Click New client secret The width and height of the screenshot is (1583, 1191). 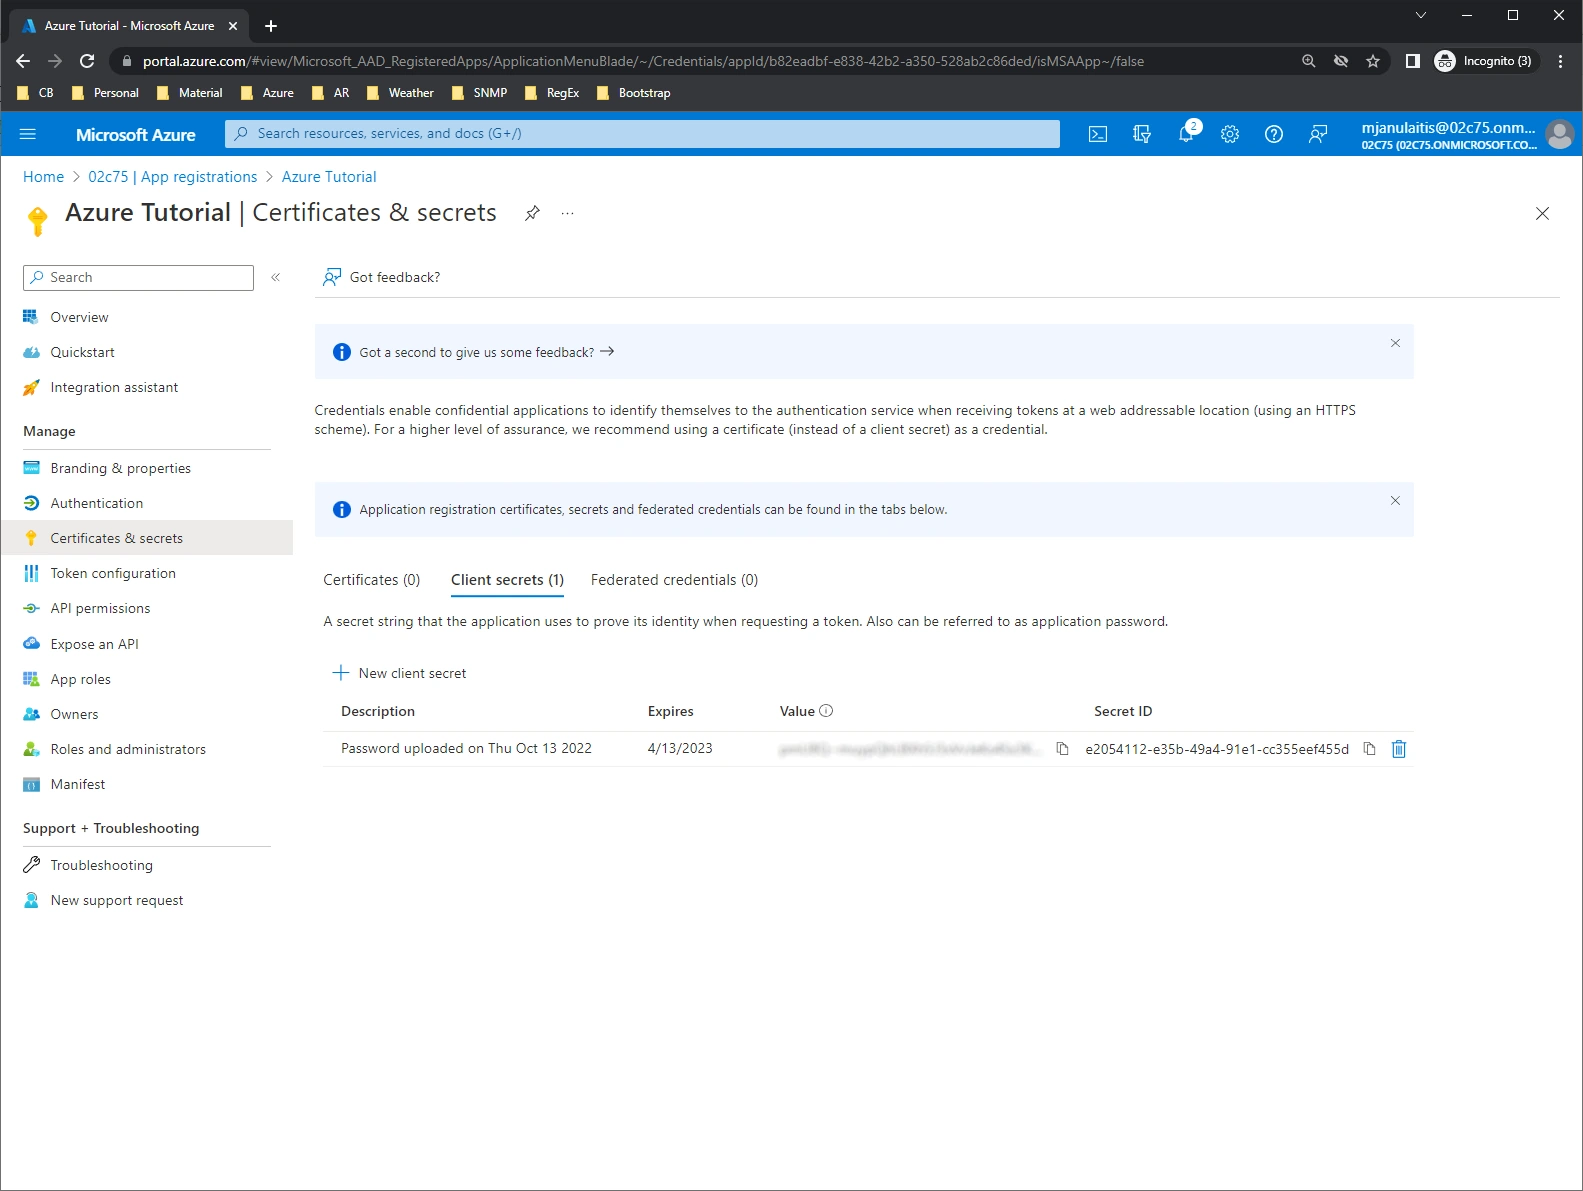point(399,673)
